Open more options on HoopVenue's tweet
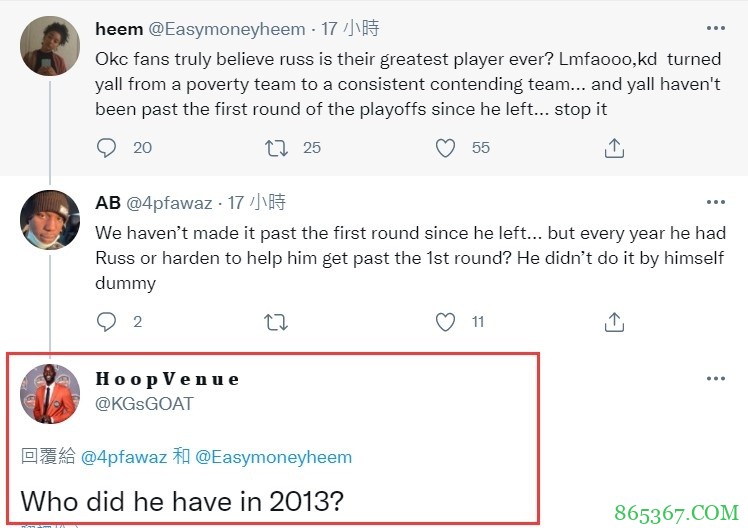 click(x=715, y=379)
